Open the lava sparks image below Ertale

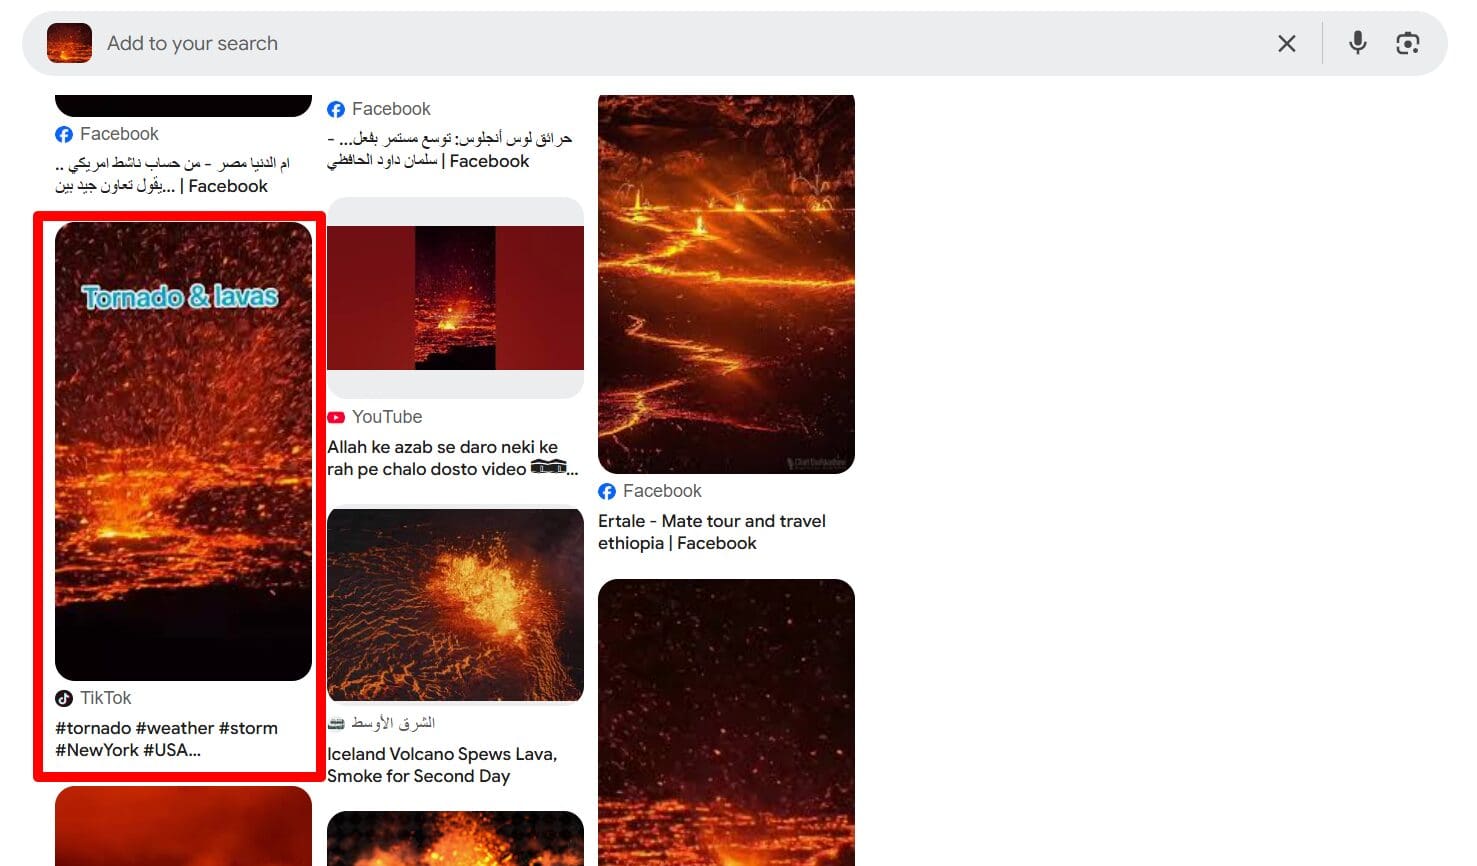726,722
